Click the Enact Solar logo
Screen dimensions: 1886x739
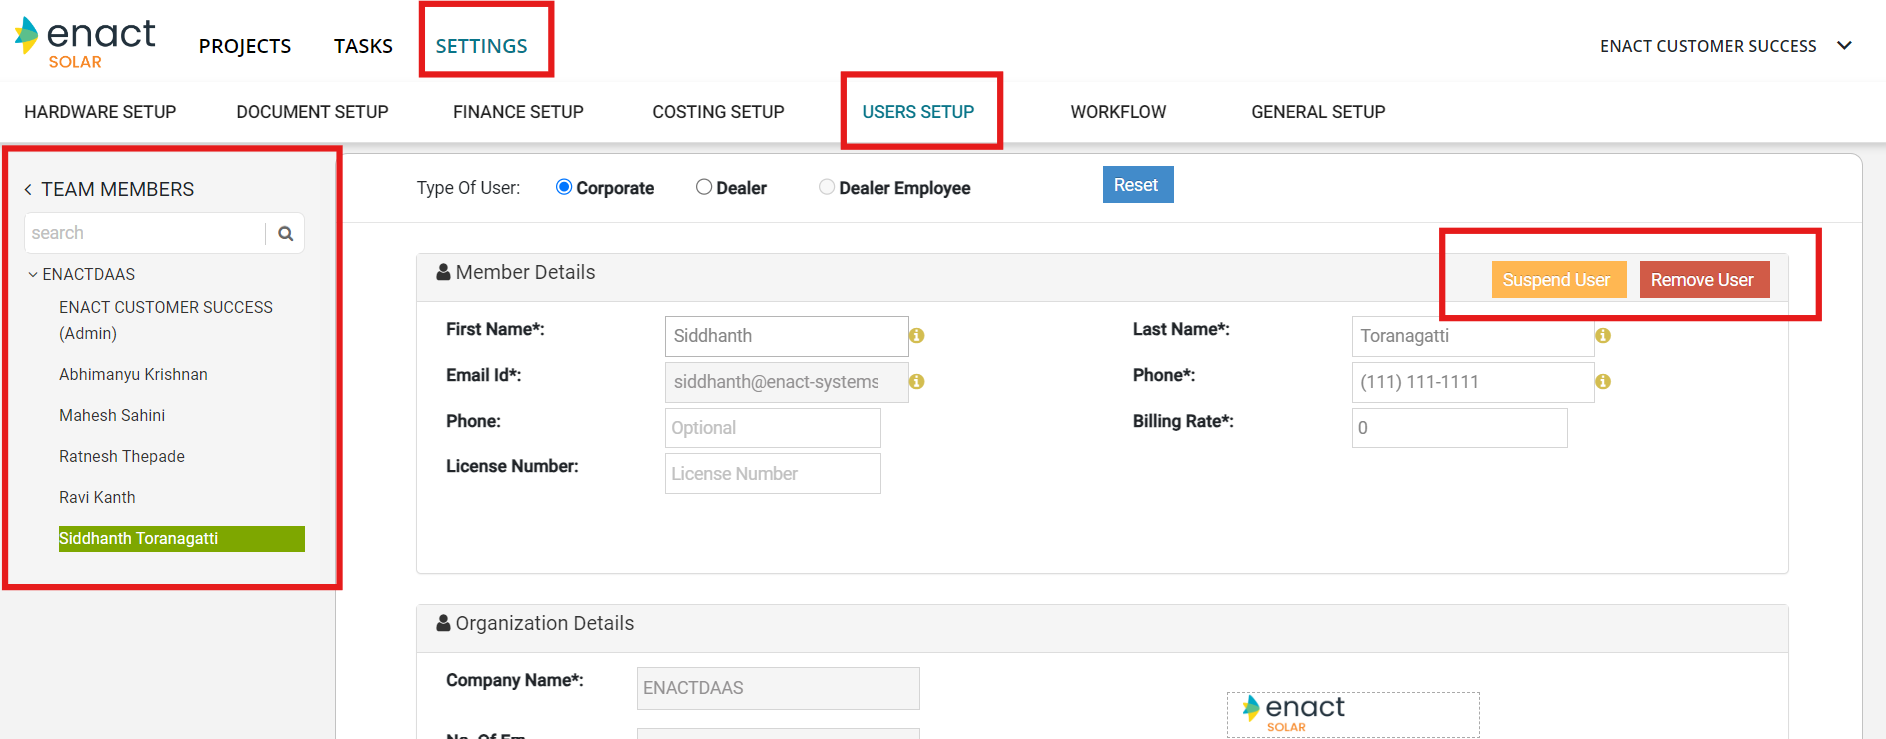pos(85,44)
